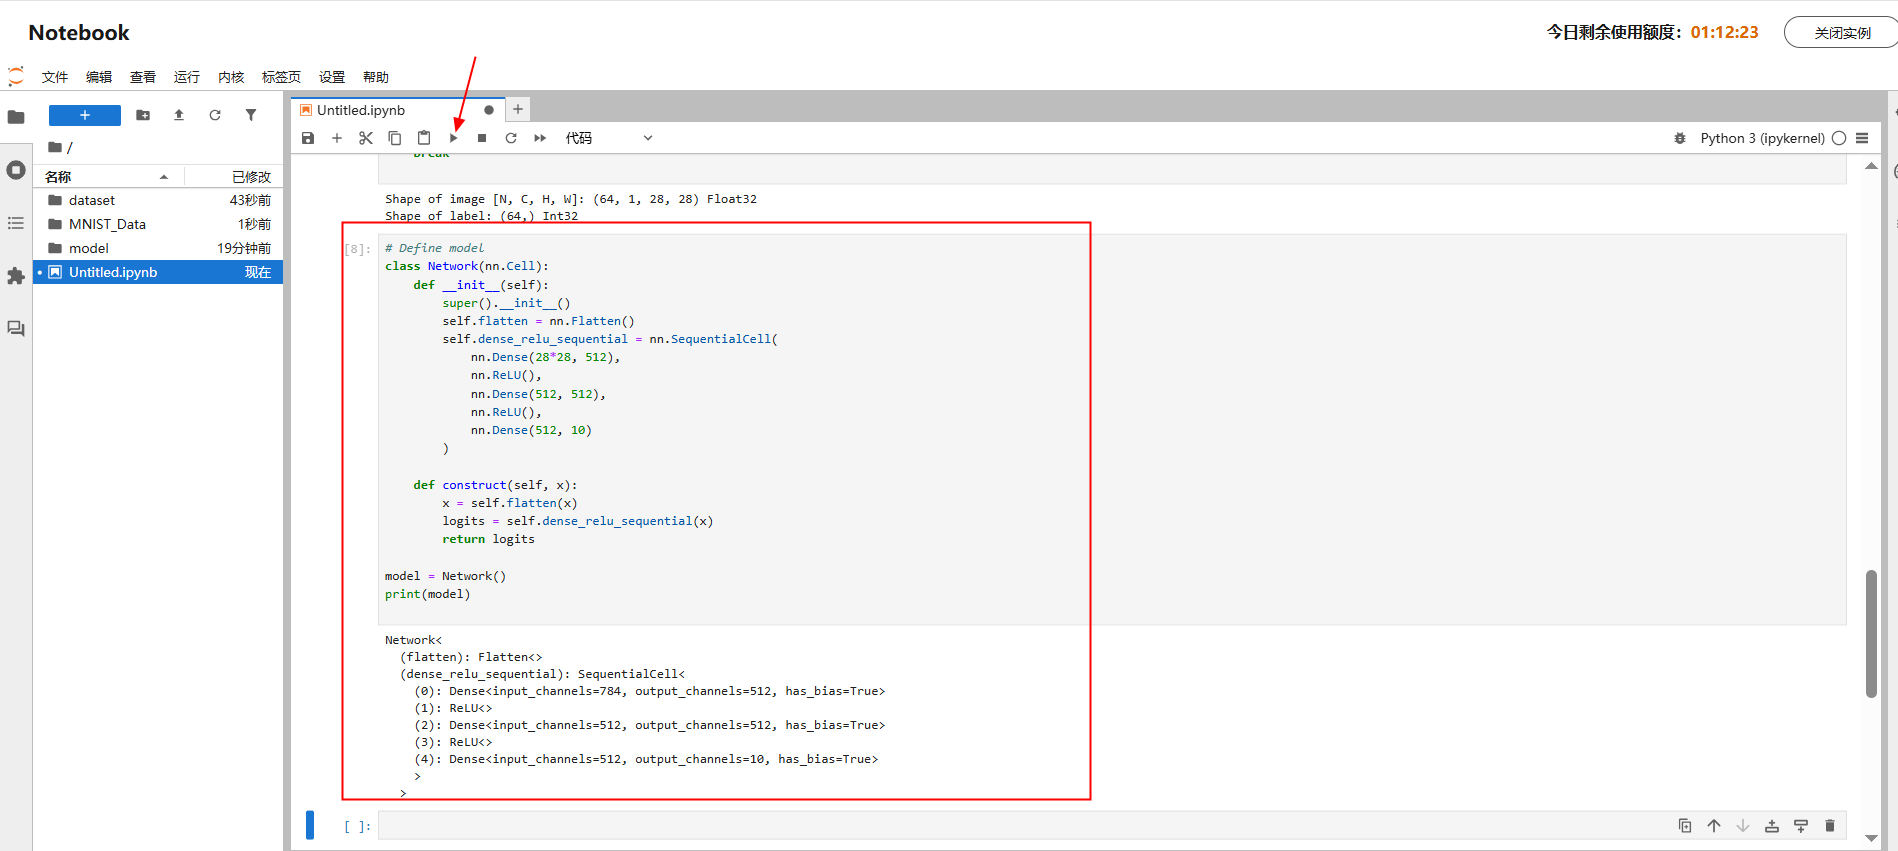Open the 编辑 menu
This screenshot has height=851, width=1898.
click(x=99, y=77)
